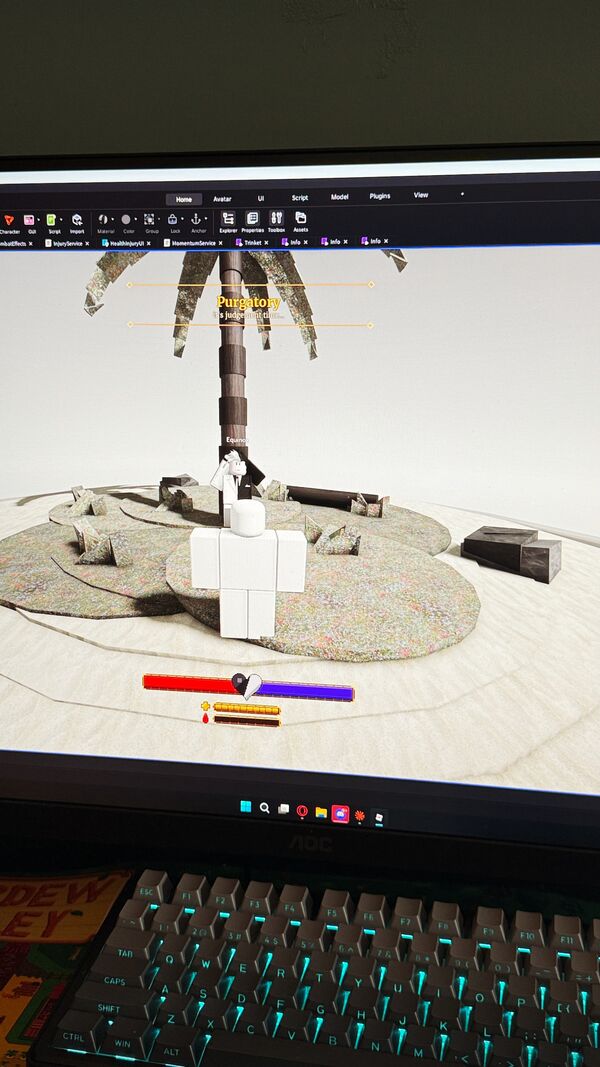The width and height of the screenshot is (600, 1067).
Task: Close the InjuryService tab
Action: click(x=88, y=243)
